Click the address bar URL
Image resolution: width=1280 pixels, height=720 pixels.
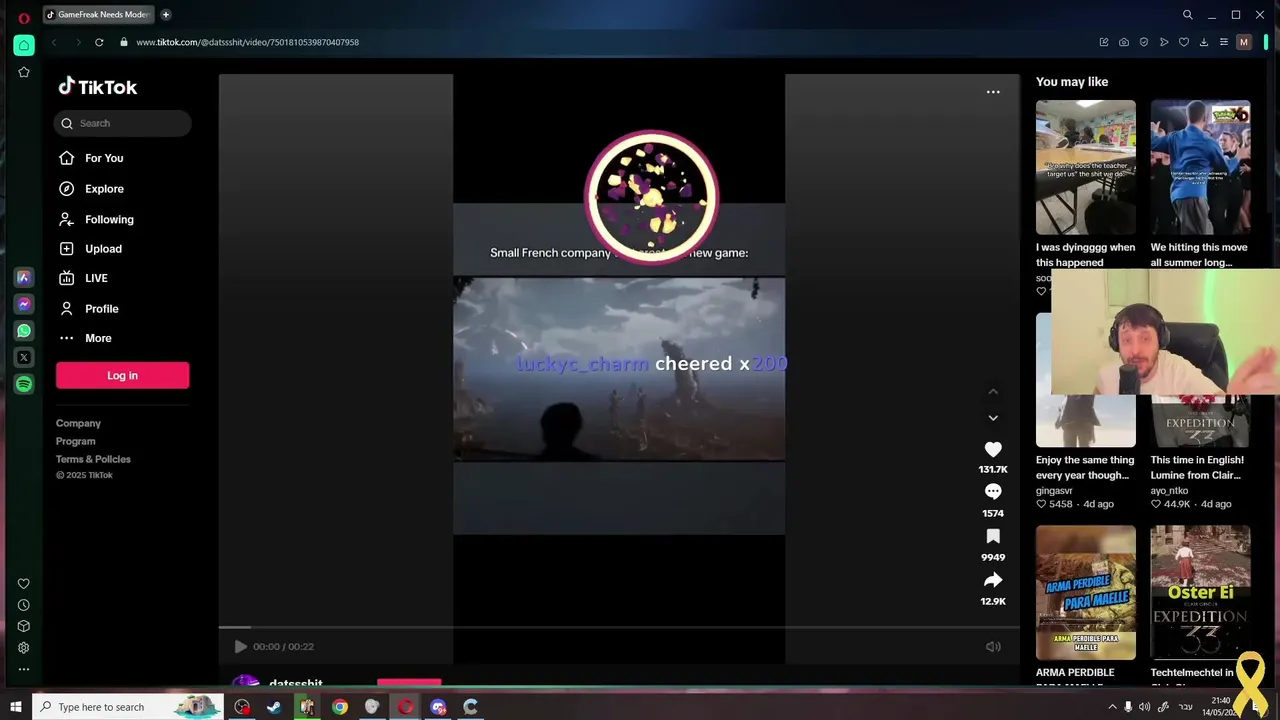(247, 42)
